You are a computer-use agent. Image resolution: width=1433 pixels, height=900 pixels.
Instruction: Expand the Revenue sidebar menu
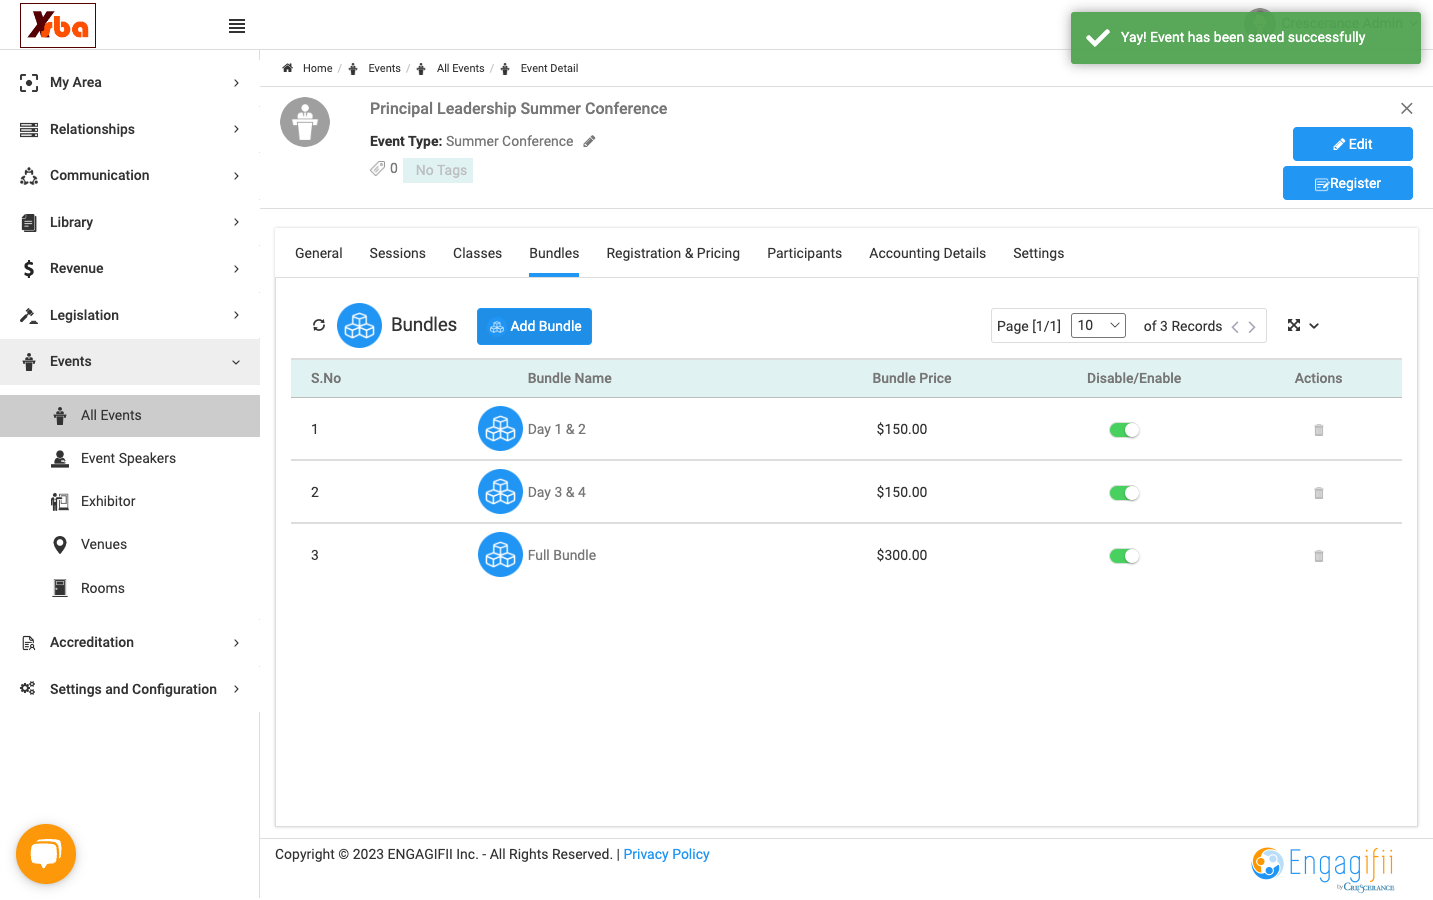click(130, 268)
